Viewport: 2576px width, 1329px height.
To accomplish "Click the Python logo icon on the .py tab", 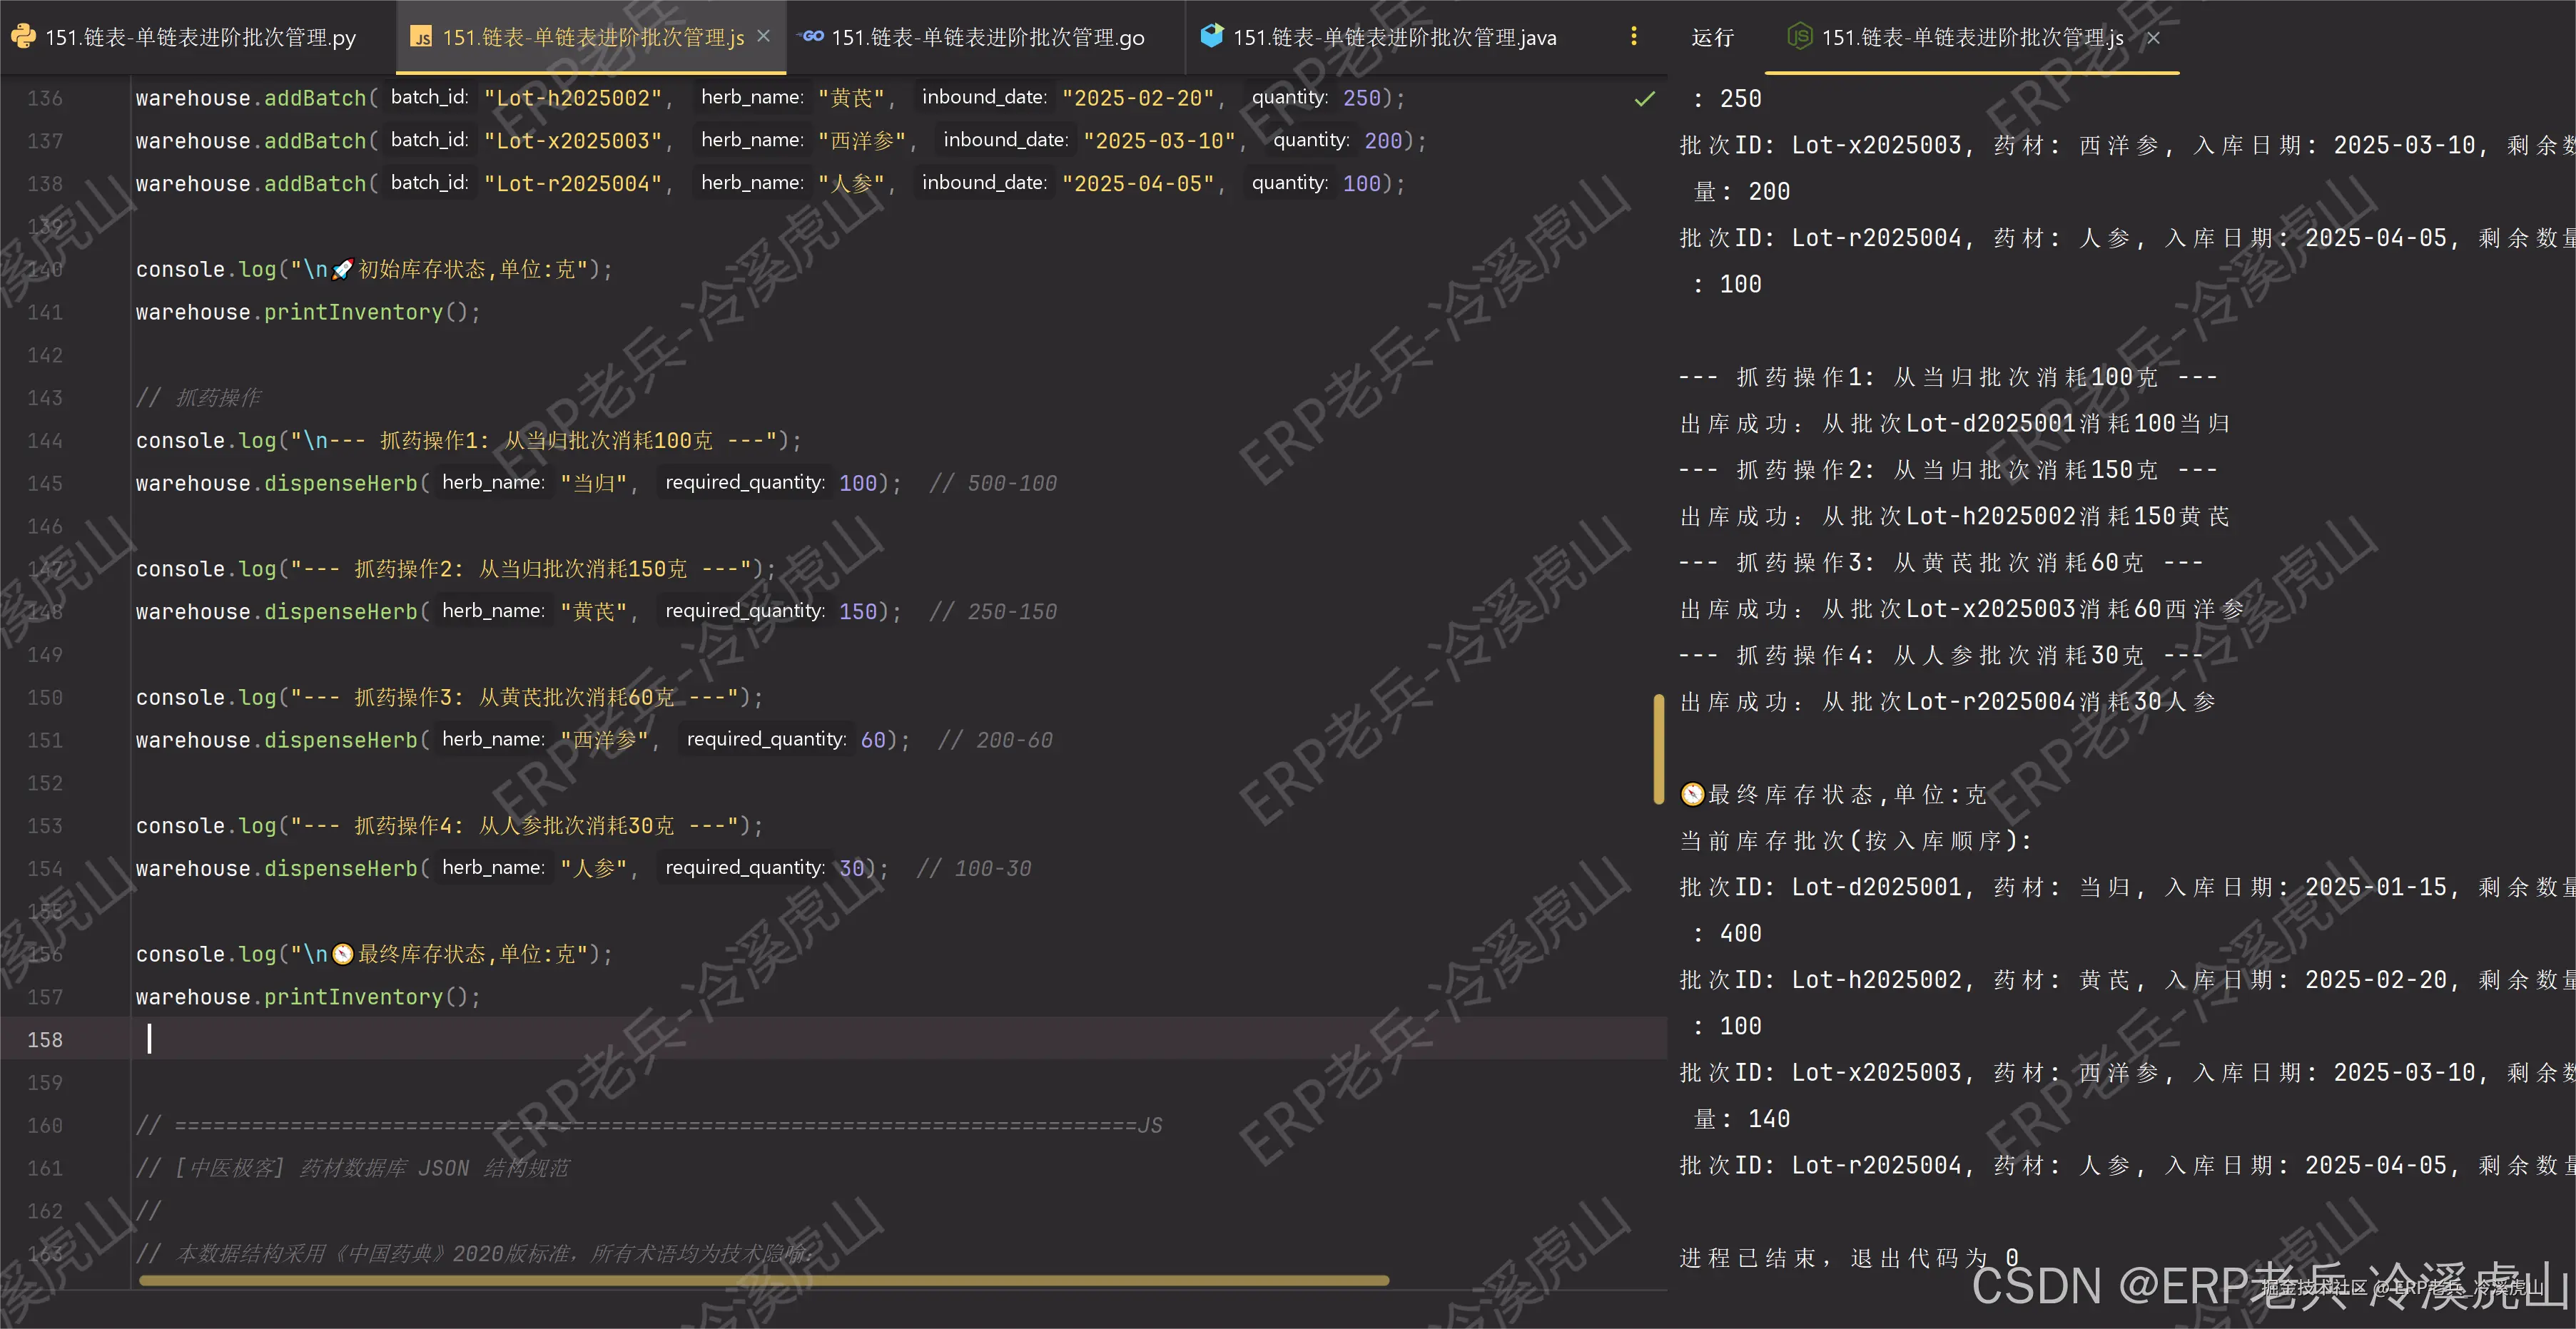I will click(x=23, y=37).
